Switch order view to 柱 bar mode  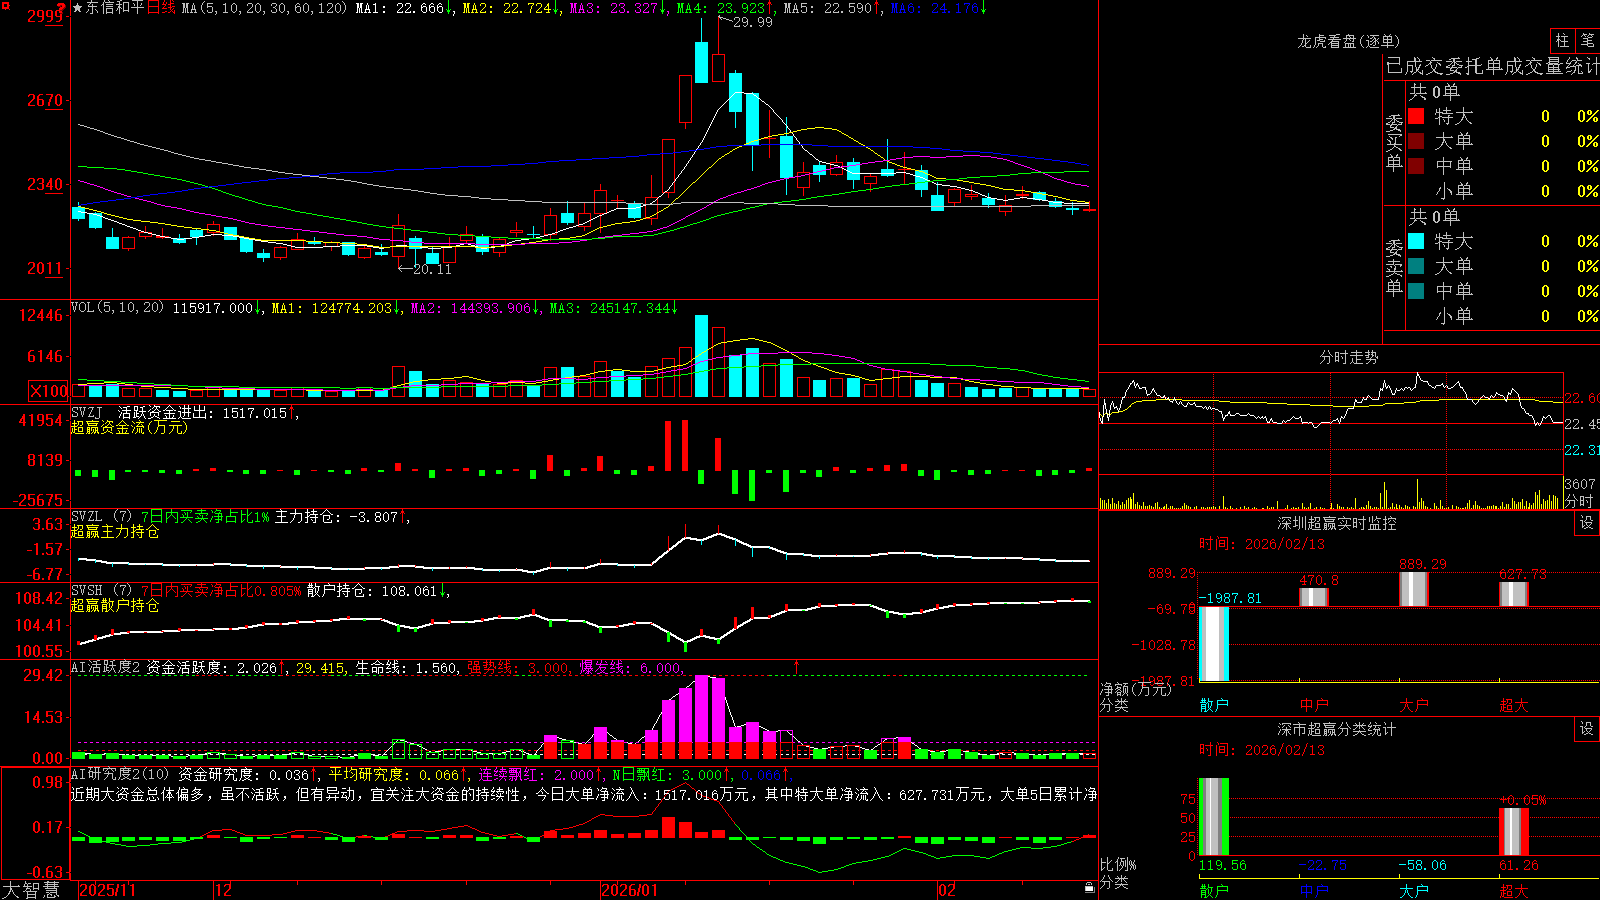(1562, 40)
